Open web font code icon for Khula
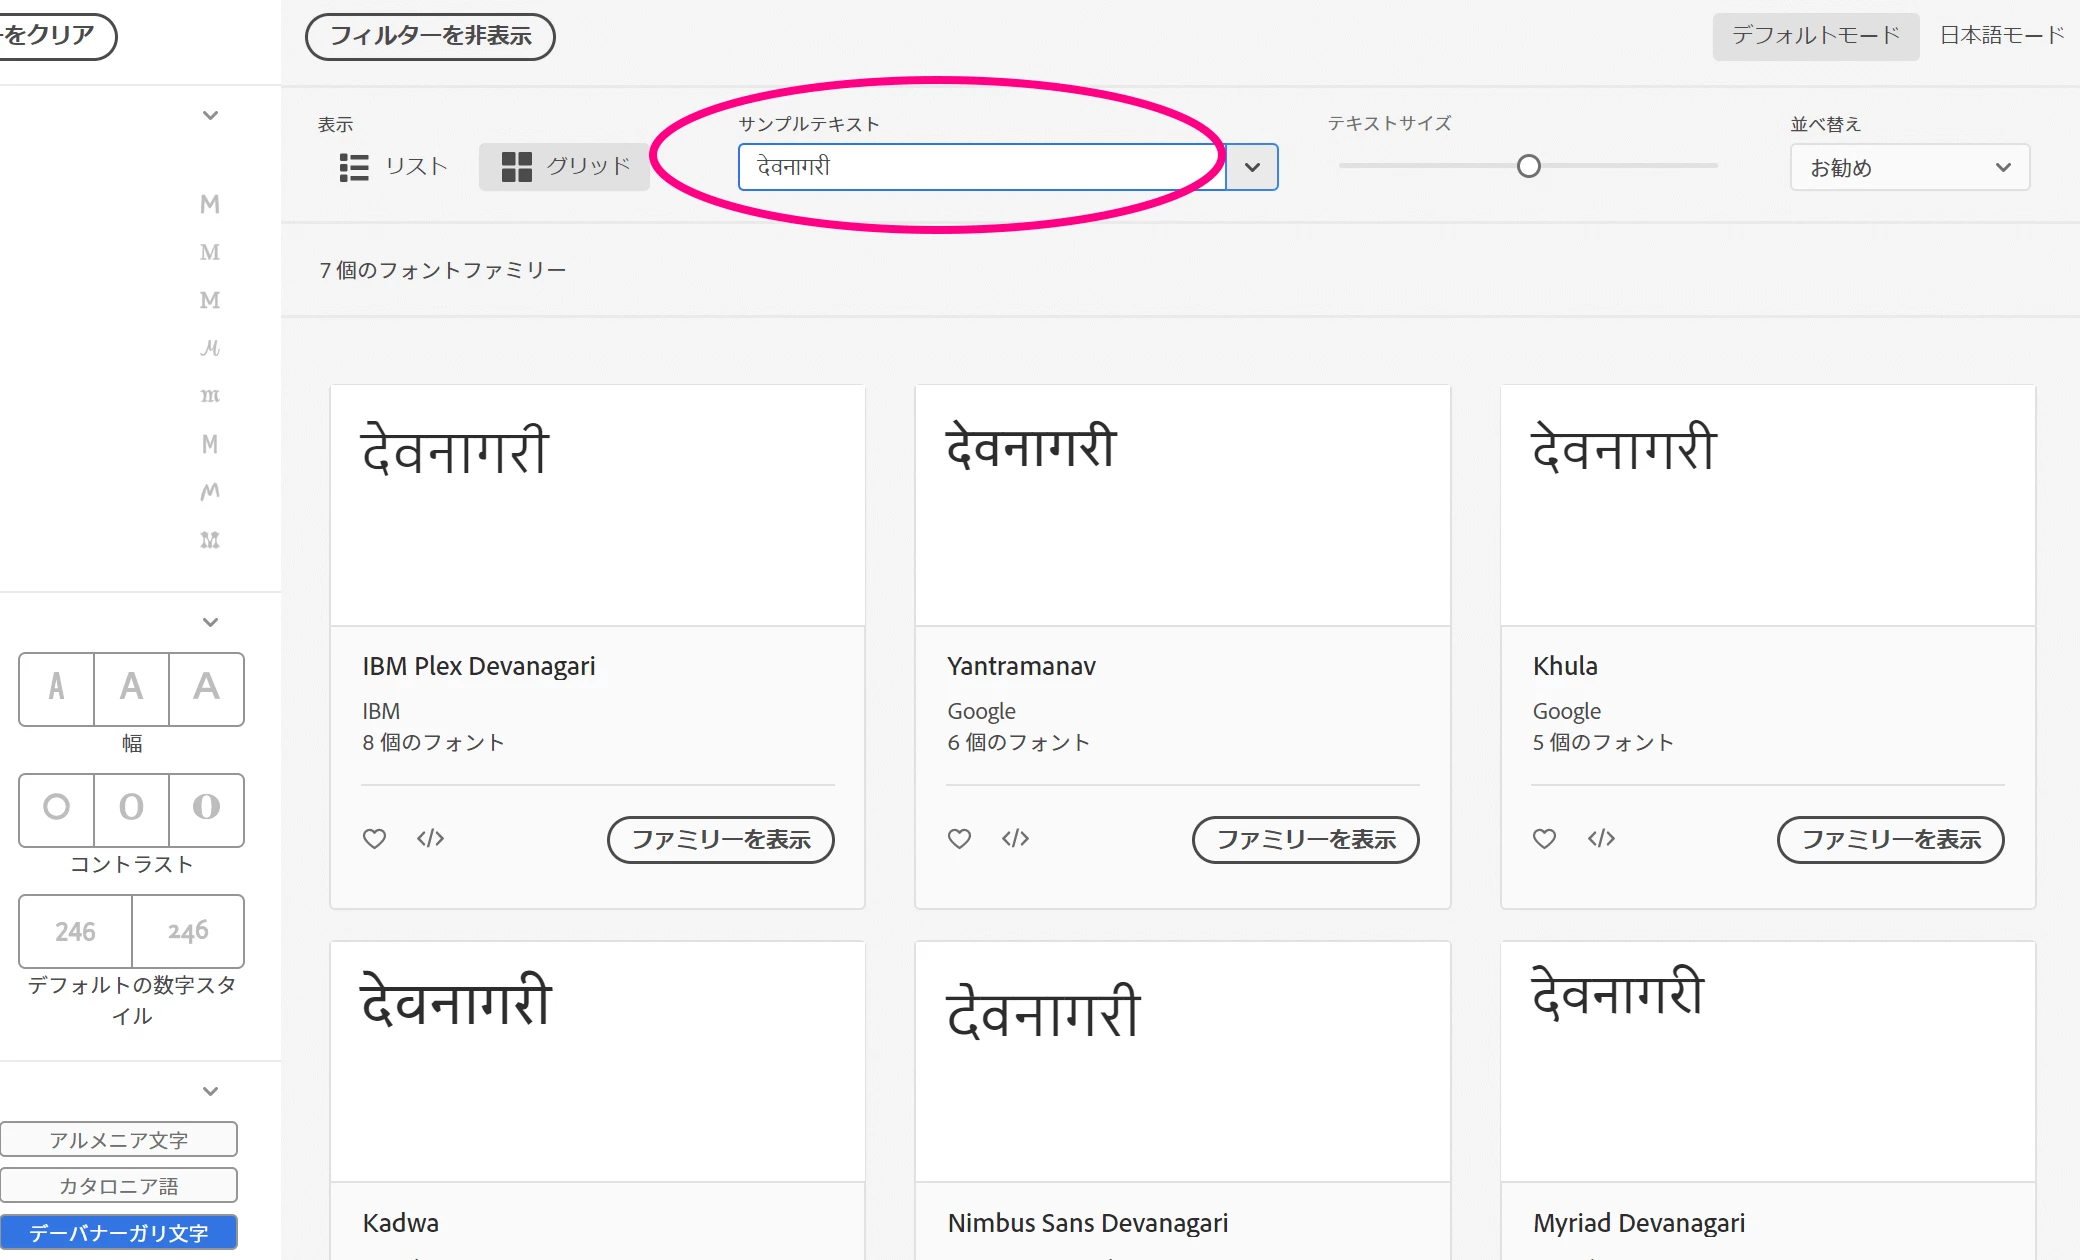 (x=1601, y=838)
